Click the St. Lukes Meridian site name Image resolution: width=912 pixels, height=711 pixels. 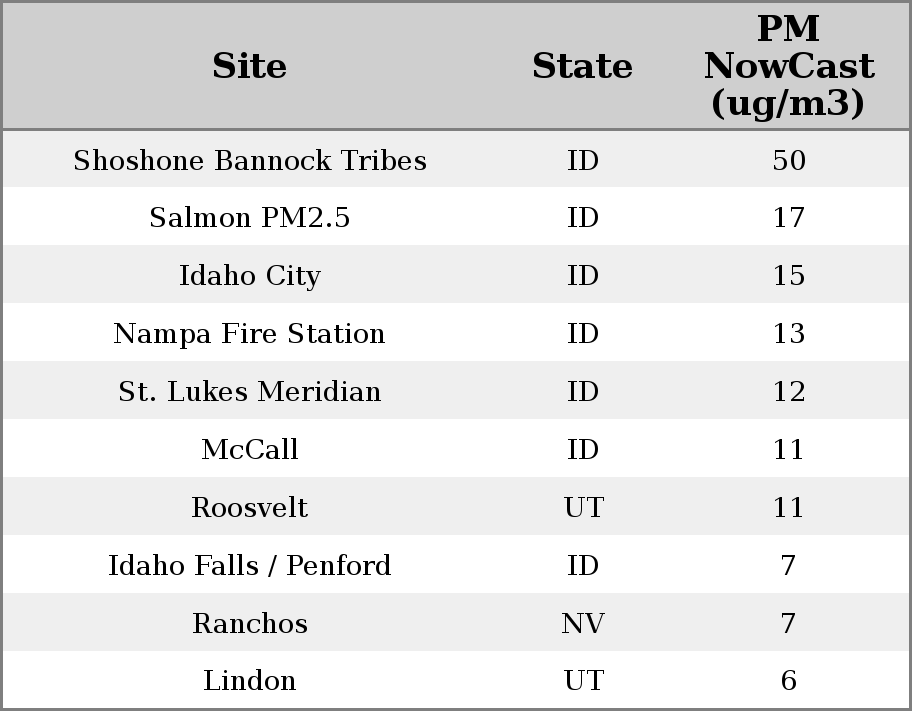pyautogui.click(x=250, y=392)
